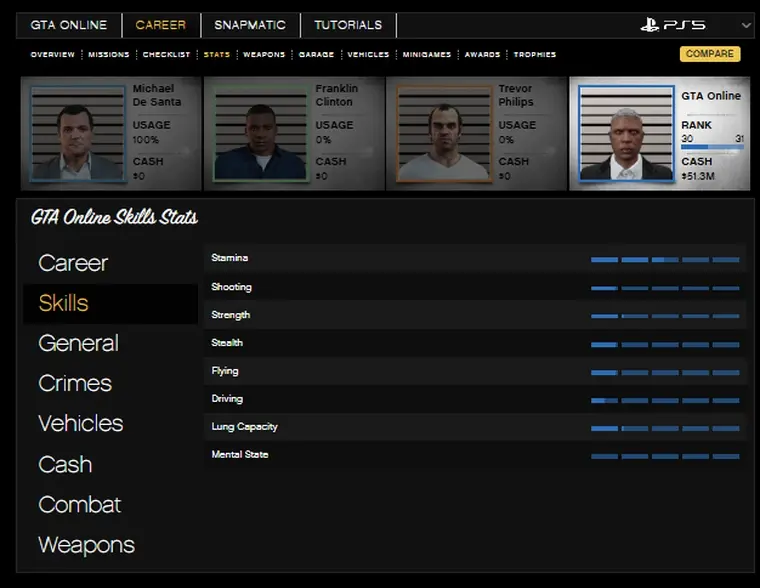
Task: Click the yellow COMPARE button
Action: click(710, 54)
